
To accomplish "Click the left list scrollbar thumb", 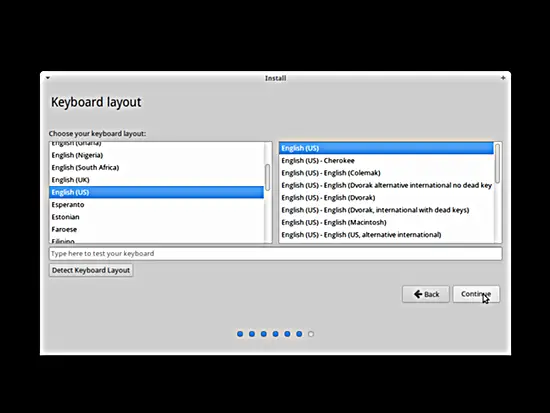I will click(x=268, y=177).
